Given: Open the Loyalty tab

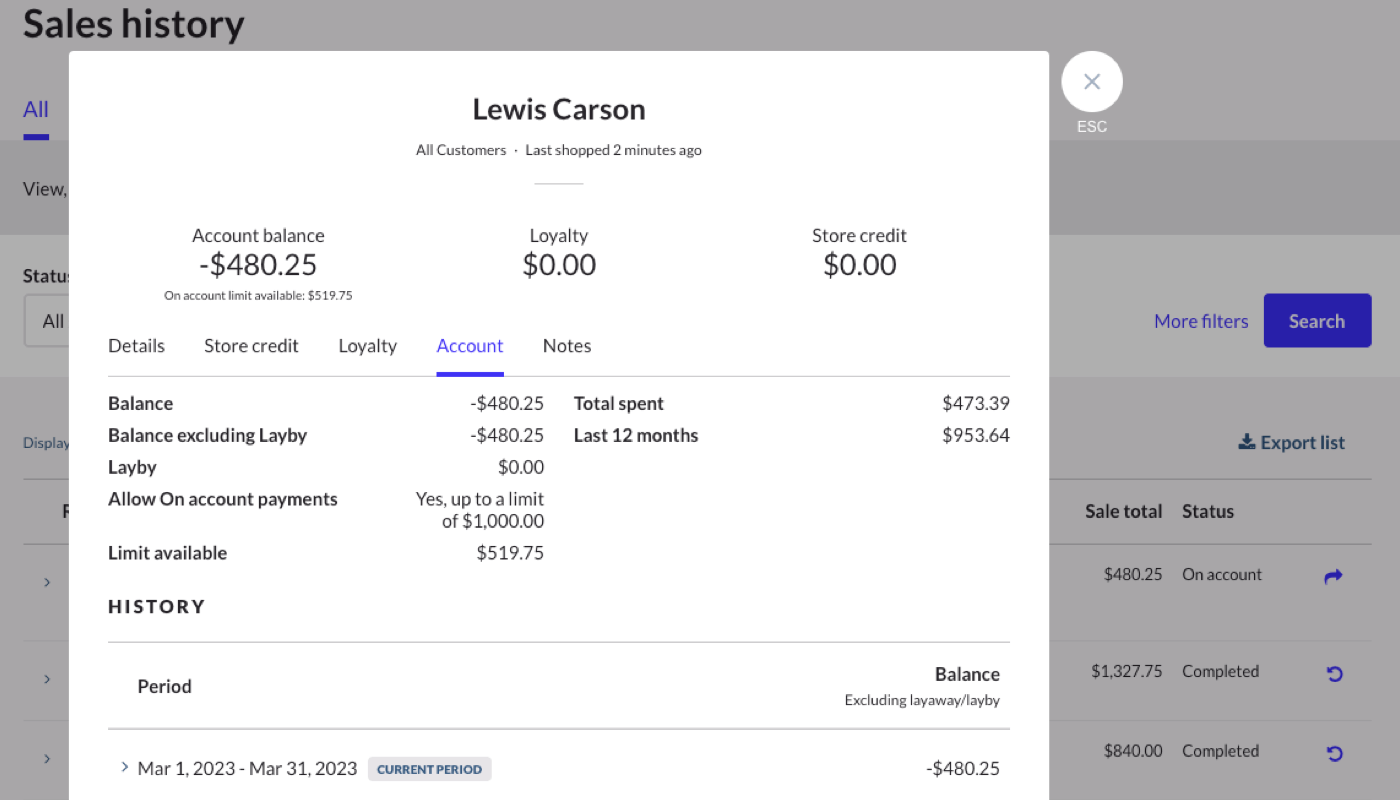Looking at the screenshot, I should [x=367, y=346].
